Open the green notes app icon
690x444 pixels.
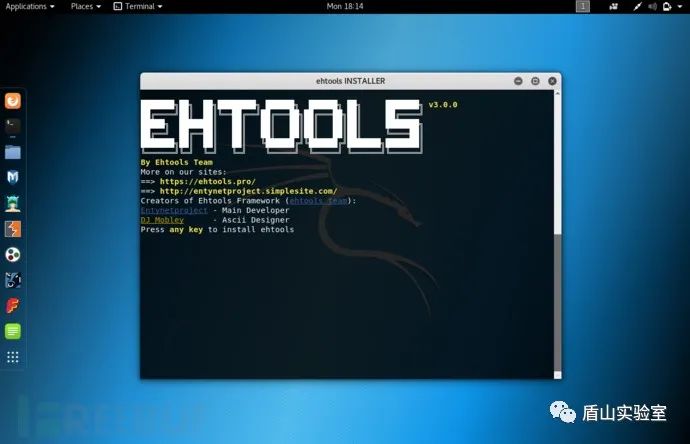pos(13,331)
